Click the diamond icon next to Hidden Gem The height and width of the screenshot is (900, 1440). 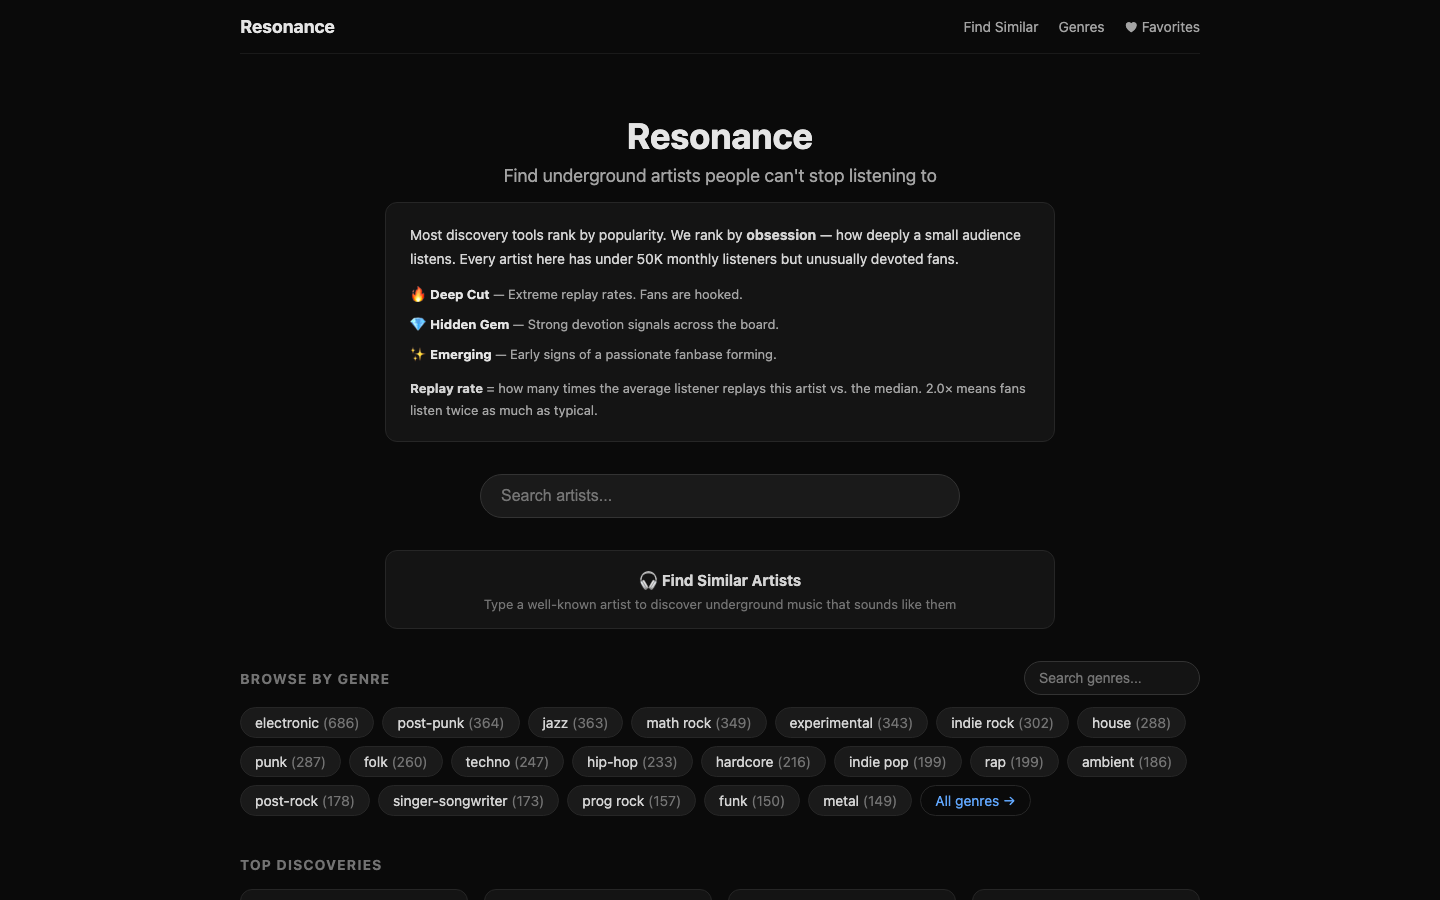pyautogui.click(x=417, y=324)
